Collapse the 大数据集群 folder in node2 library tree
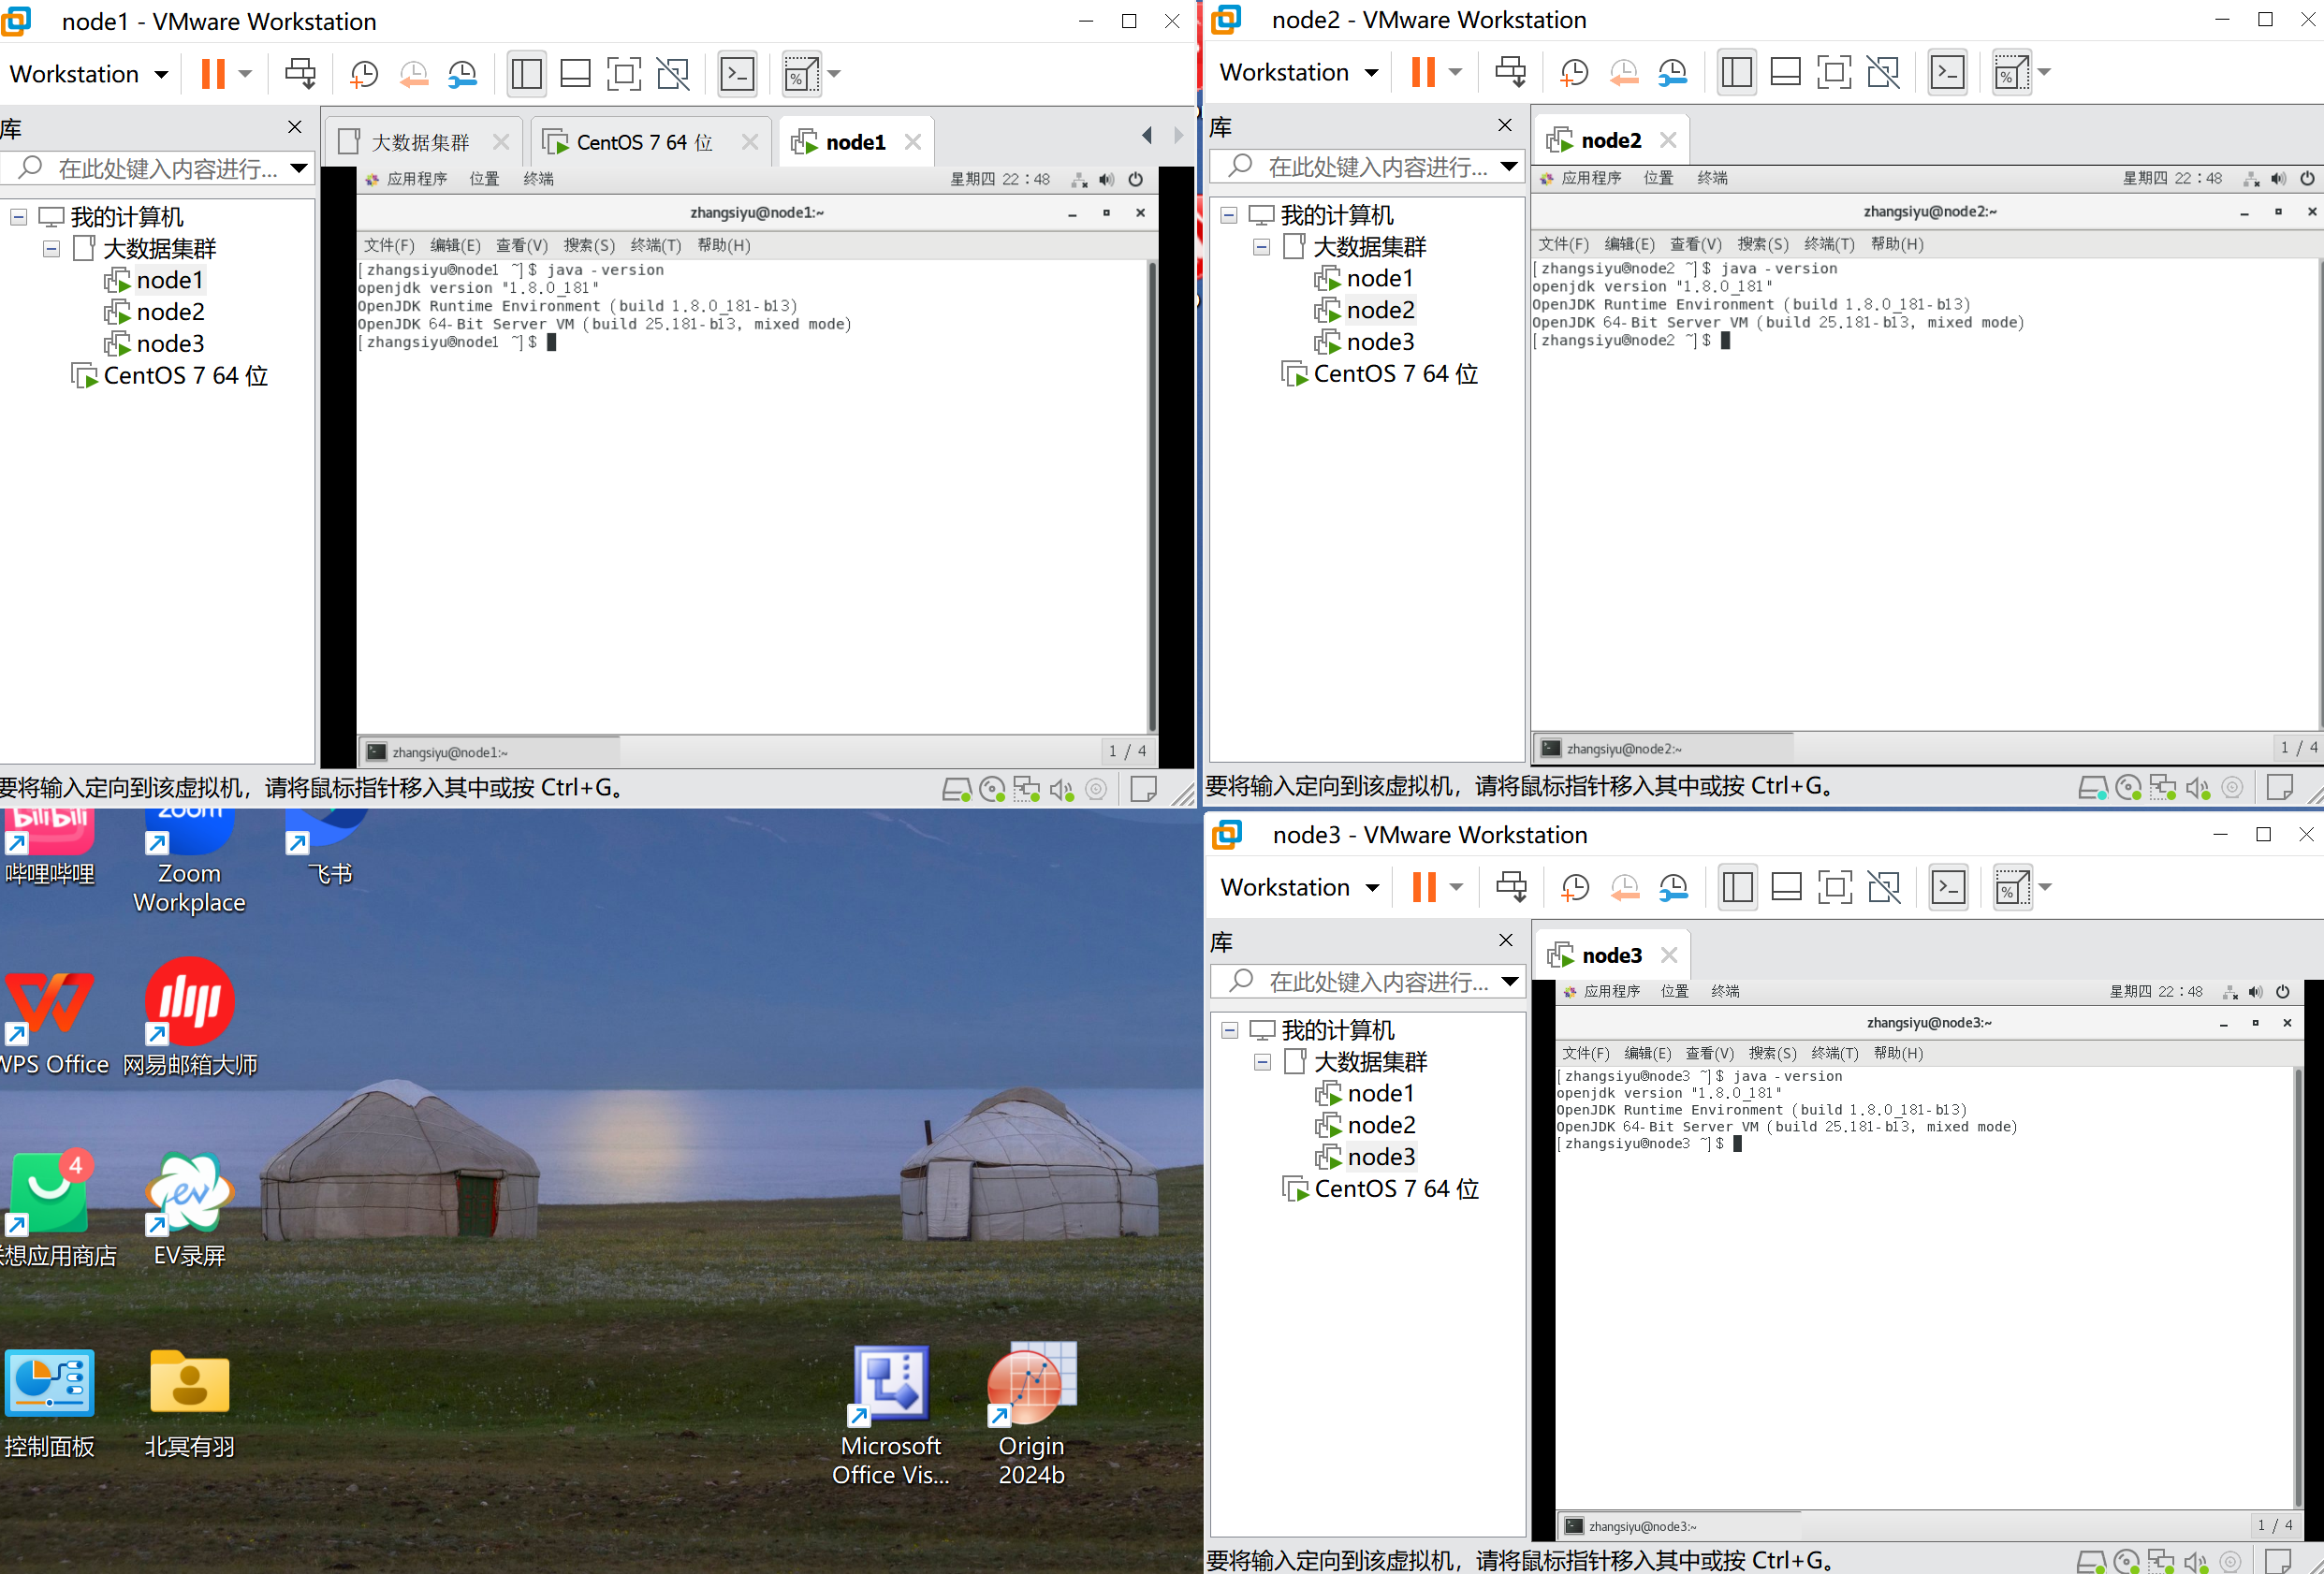The image size is (2324, 1574). tap(1261, 247)
